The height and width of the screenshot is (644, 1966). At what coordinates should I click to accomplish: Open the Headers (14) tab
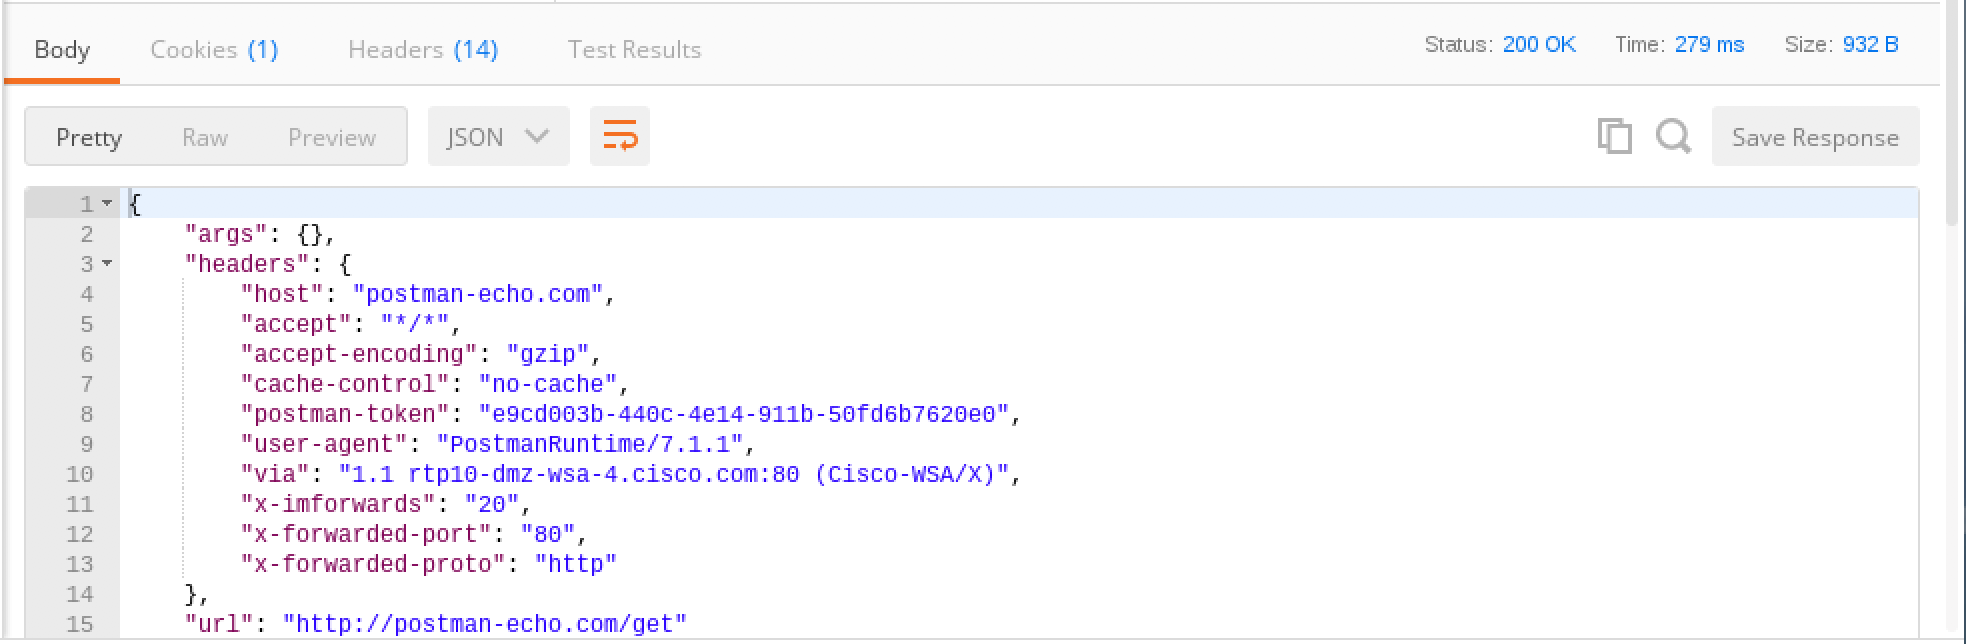point(422,50)
